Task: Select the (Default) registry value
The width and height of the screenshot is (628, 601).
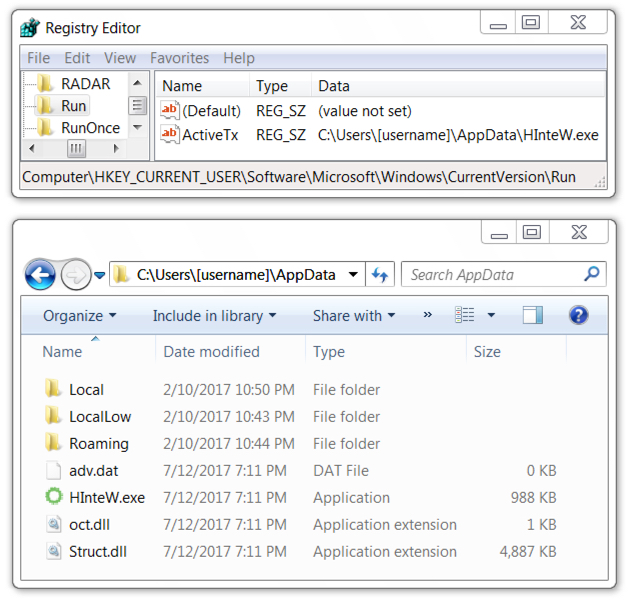Action: tap(211, 111)
